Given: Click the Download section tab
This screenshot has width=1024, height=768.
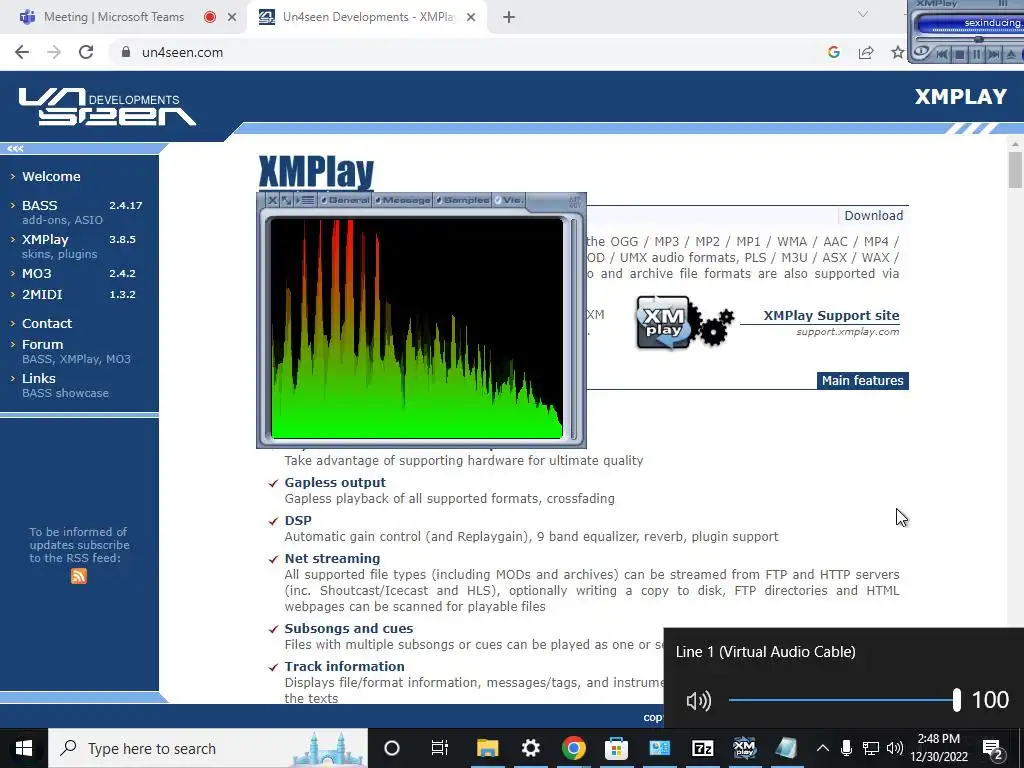Looking at the screenshot, I should (873, 216).
